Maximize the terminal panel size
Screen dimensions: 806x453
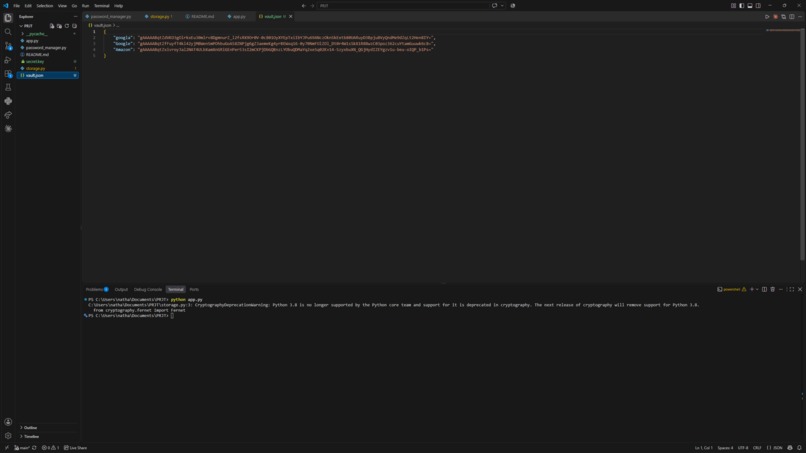(791, 289)
